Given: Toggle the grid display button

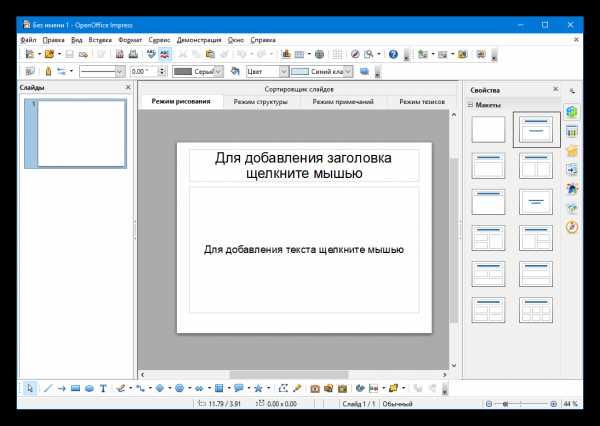Looking at the screenshot, I should point(337,54).
